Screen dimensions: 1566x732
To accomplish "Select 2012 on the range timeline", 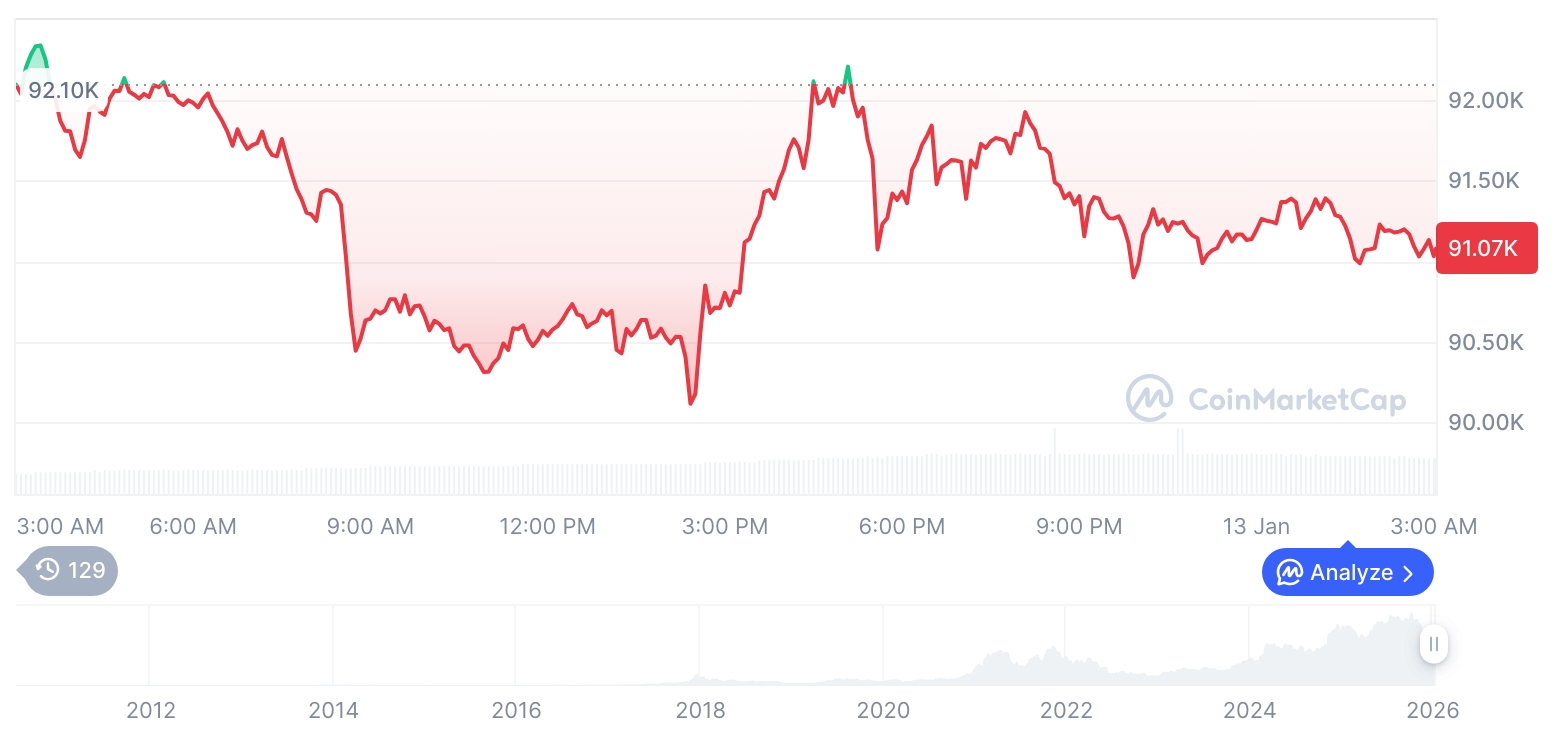I will (x=151, y=710).
